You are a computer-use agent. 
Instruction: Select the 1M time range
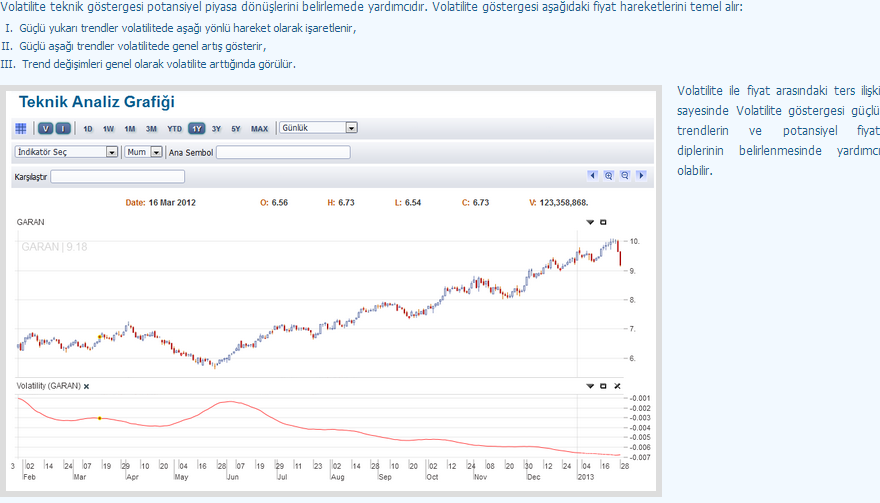(x=130, y=129)
